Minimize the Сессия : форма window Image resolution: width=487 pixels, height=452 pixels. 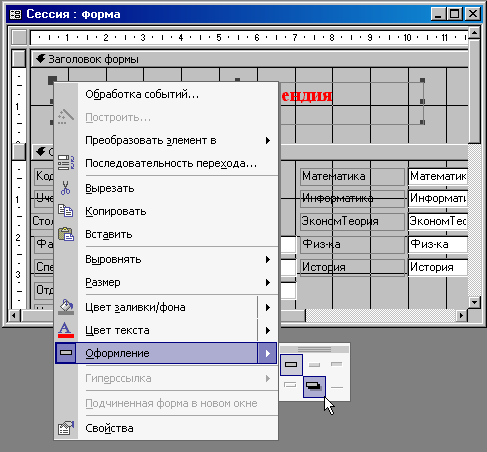click(439, 14)
